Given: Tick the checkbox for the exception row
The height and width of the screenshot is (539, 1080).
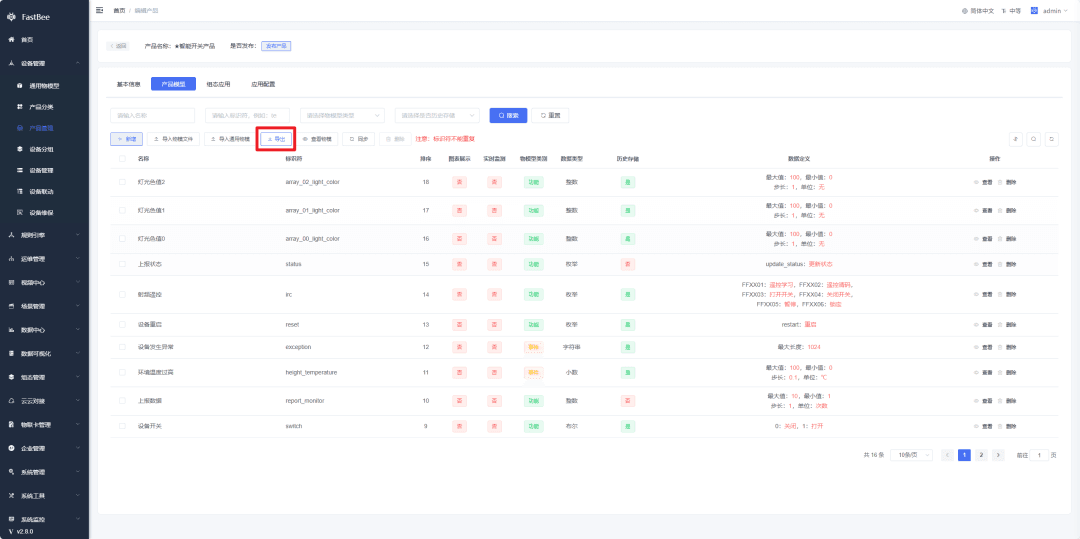Looking at the screenshot, I should (122, 346).
